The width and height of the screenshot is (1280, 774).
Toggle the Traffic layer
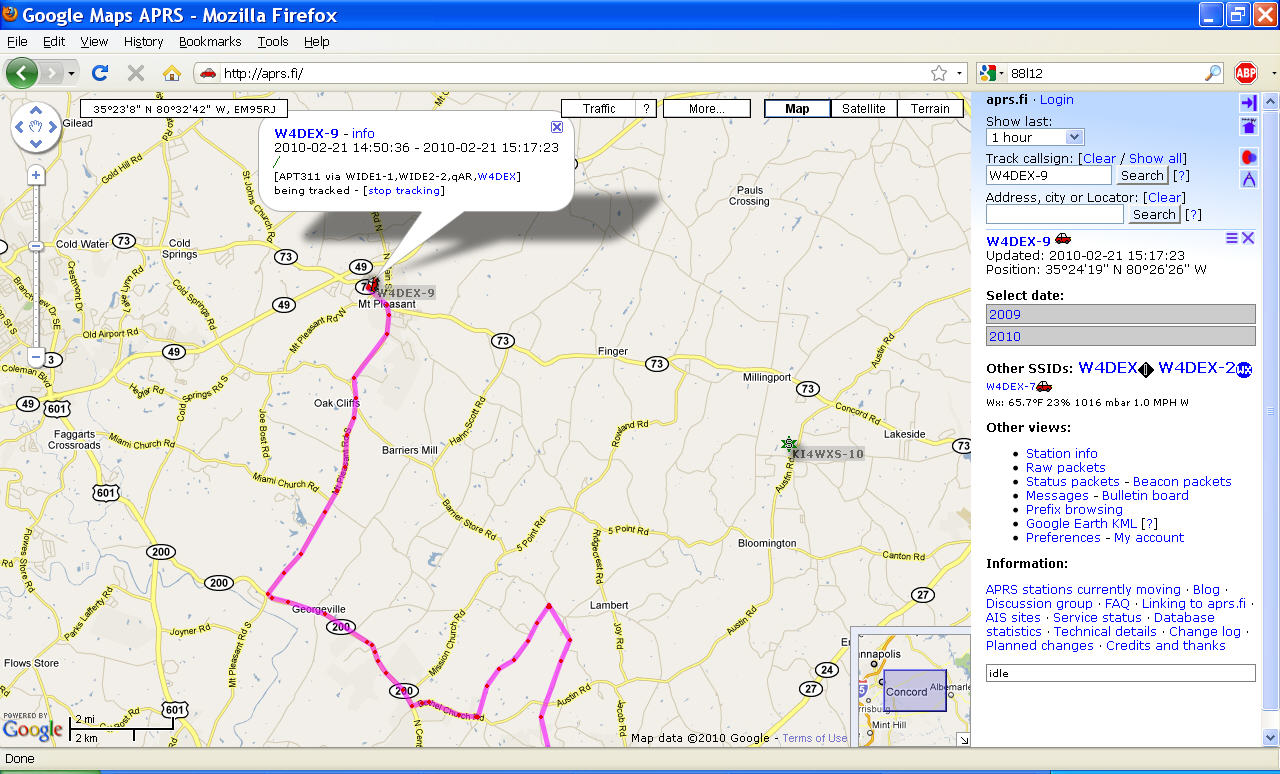point(599,109)
